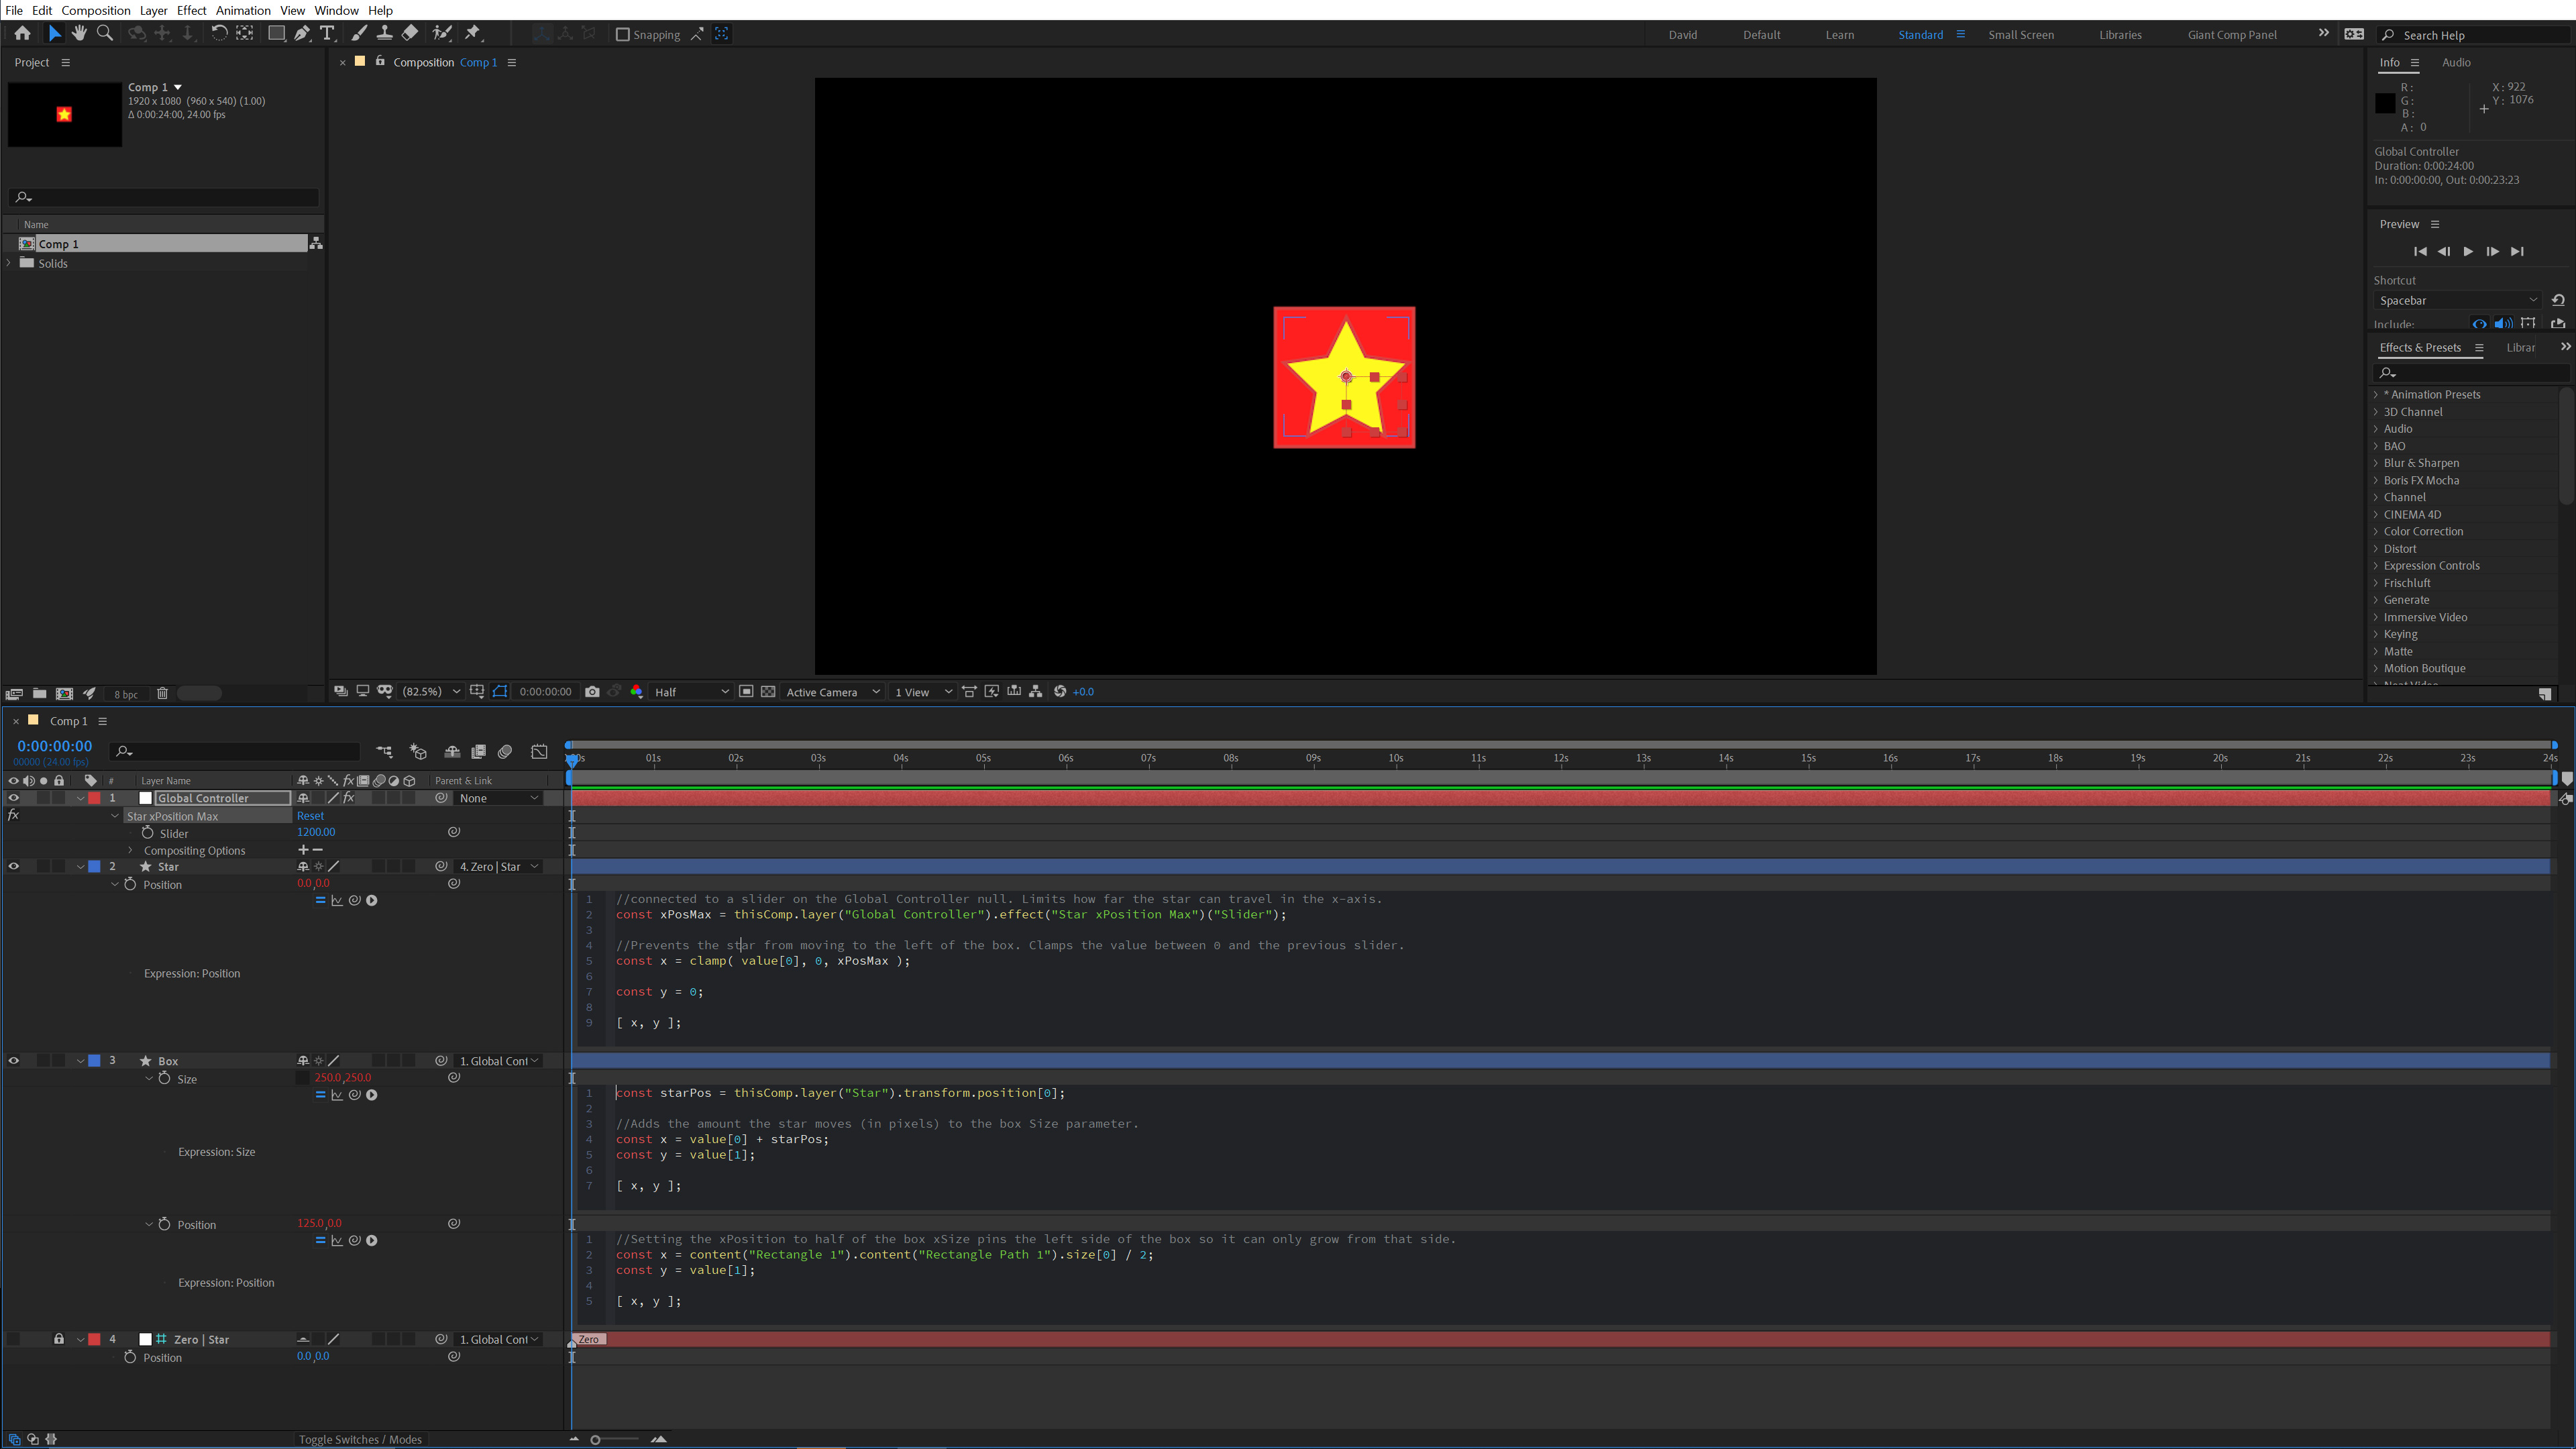Open the magnification ratio dropdown showing 82.5%
Screen dimensions: 2576x1449
click(428, 691)
